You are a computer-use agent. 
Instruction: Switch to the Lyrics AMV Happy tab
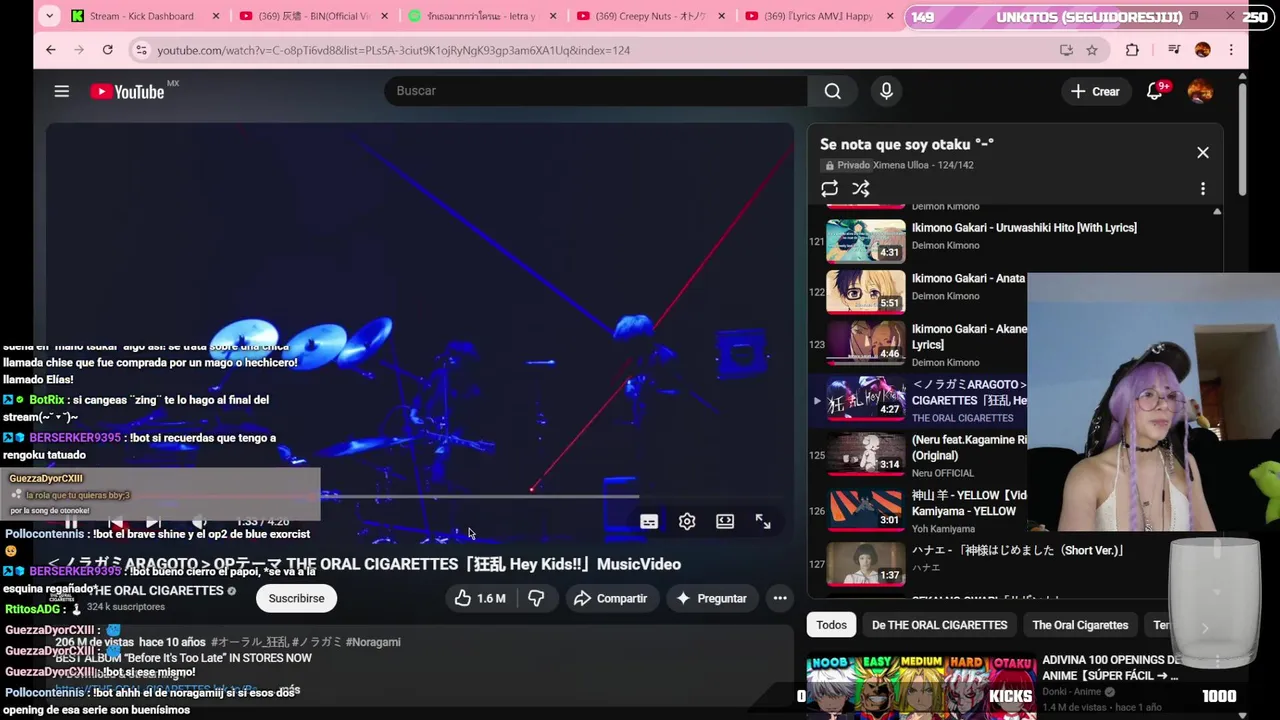[x=818, y=16]
